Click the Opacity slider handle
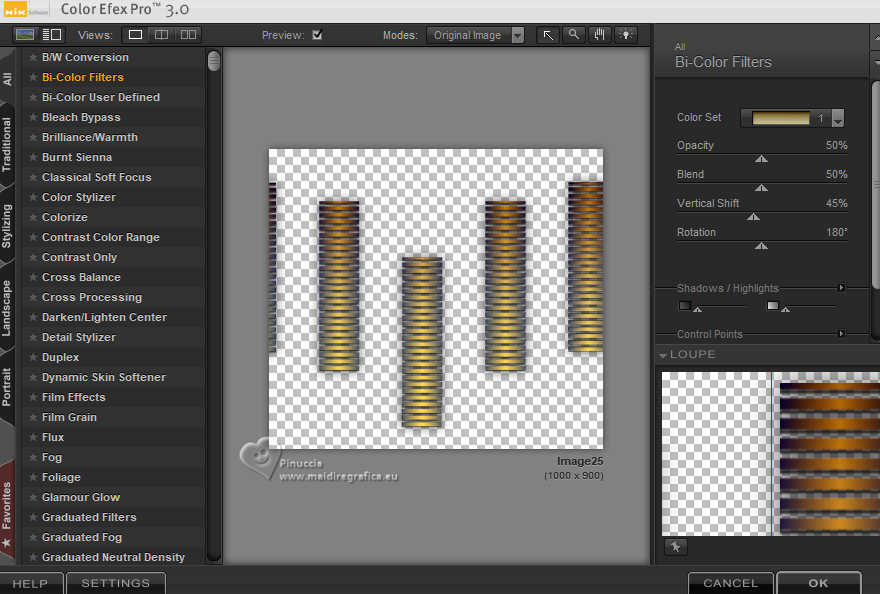 coord(761,158)
